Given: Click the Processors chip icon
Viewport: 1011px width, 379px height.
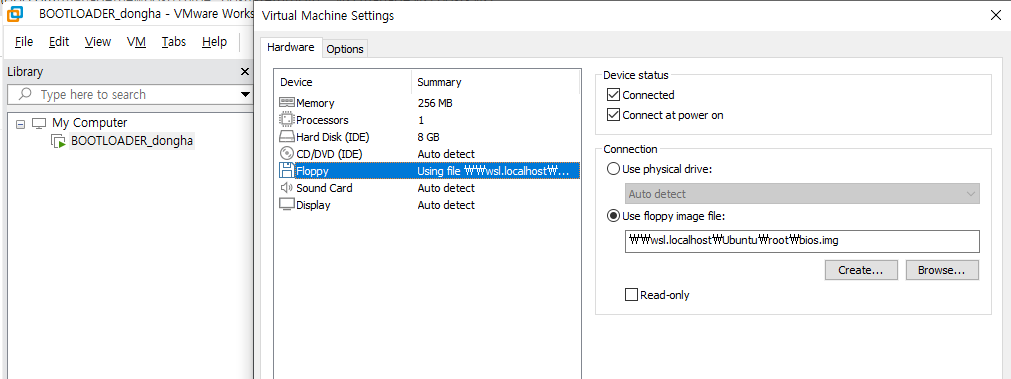Looking at the screenshot, I should pyautogui.click(x=287, y=120).
